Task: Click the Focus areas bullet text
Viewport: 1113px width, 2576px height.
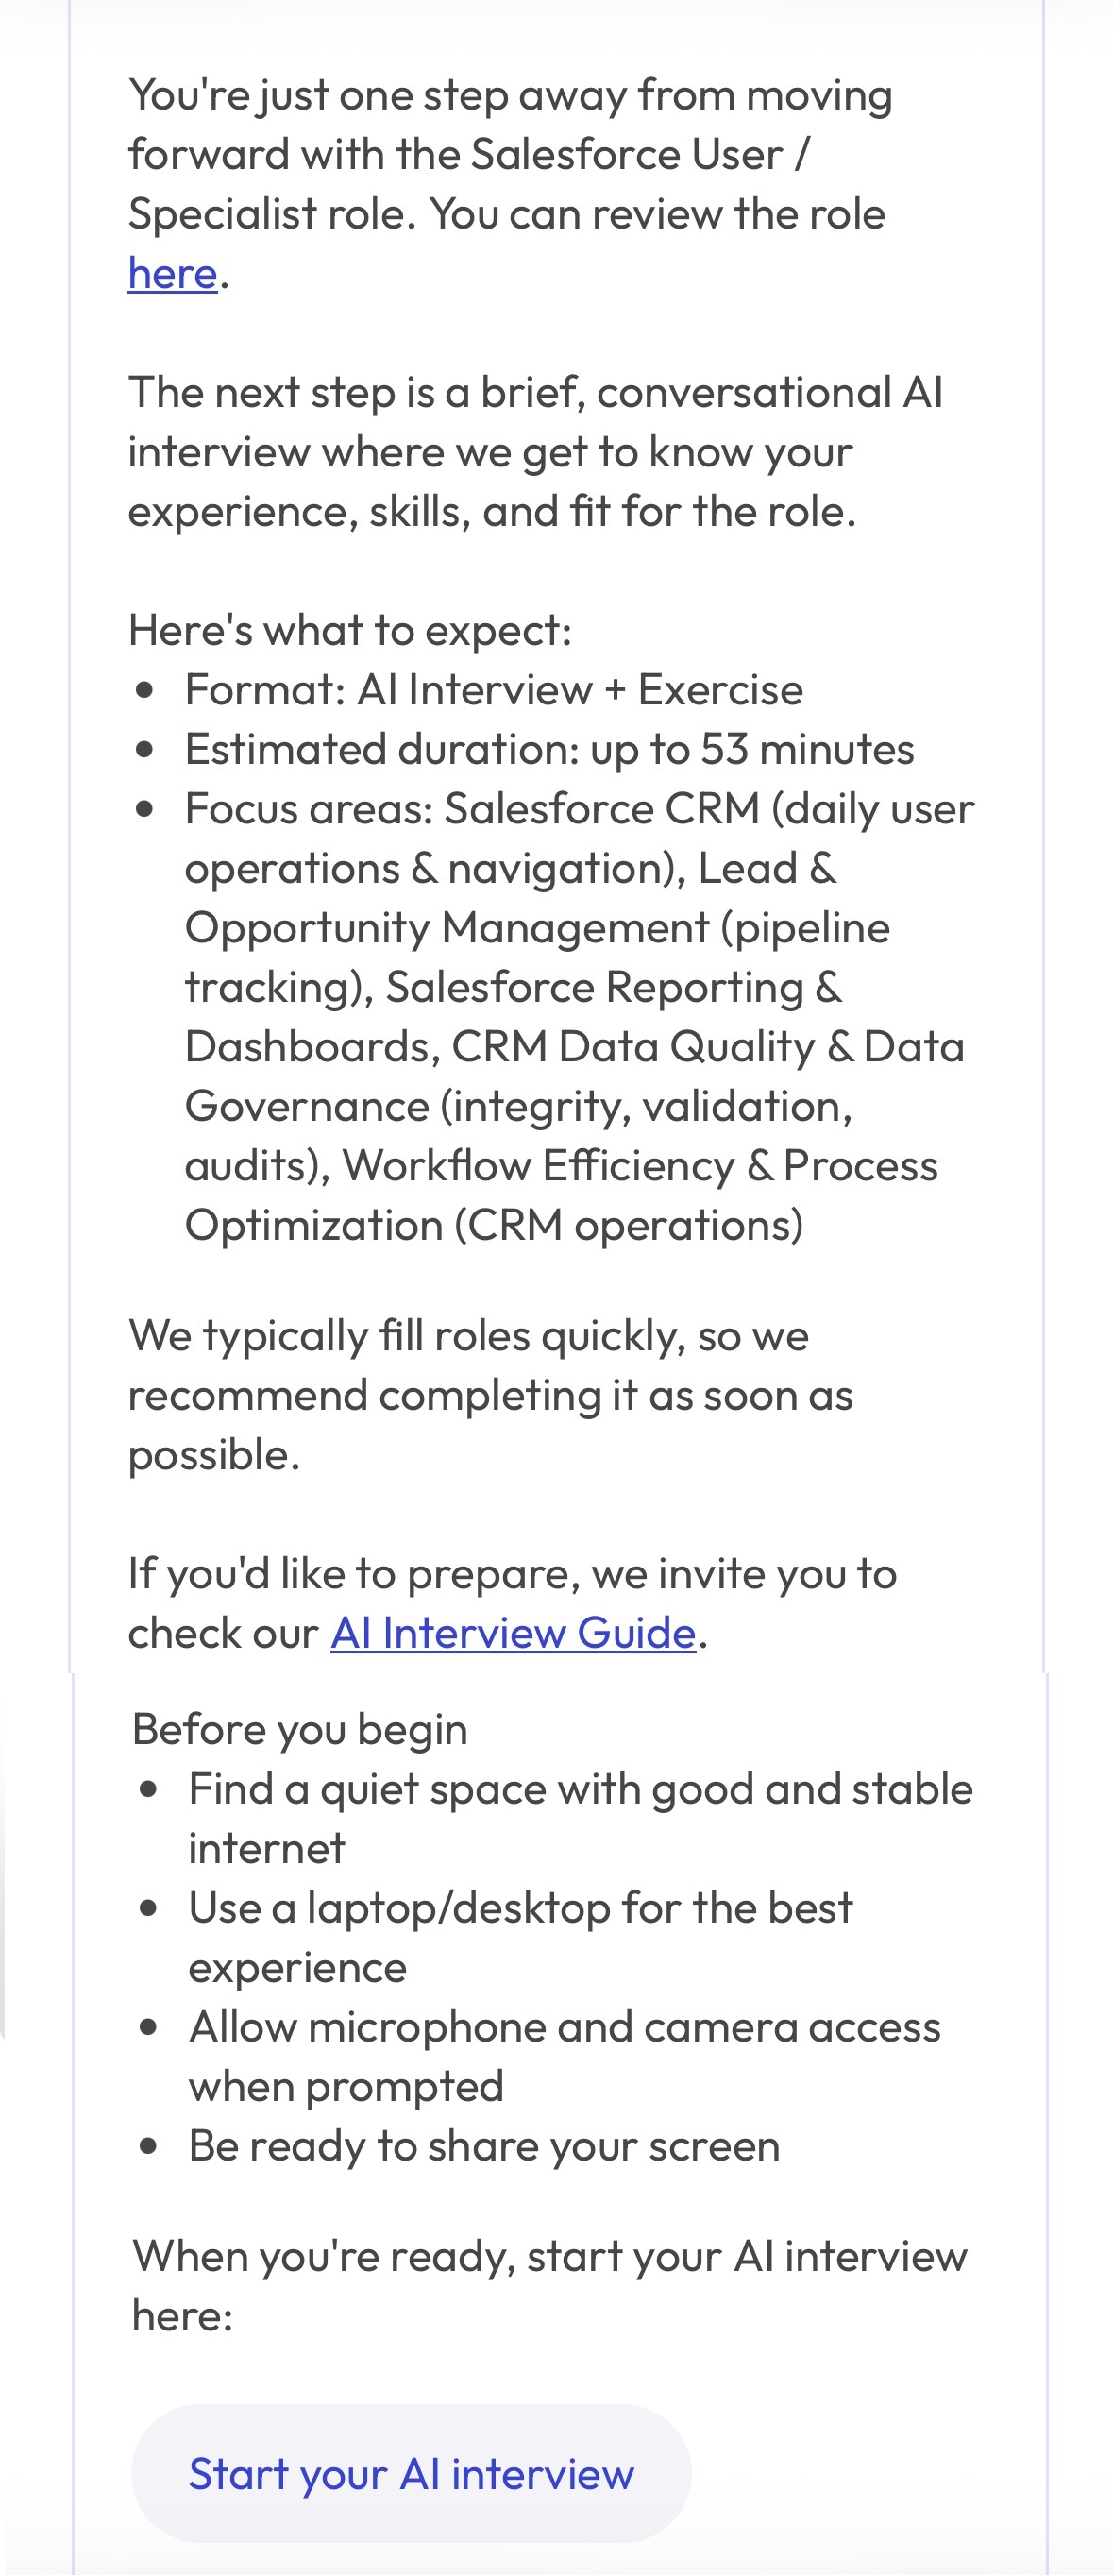Action: (580, 1016)
